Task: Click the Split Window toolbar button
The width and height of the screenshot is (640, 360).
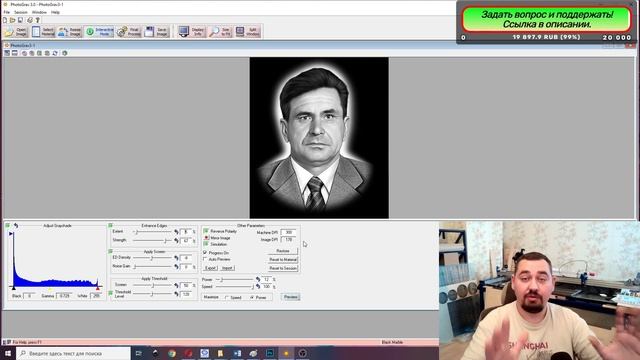Action: [x=247, y=31]
